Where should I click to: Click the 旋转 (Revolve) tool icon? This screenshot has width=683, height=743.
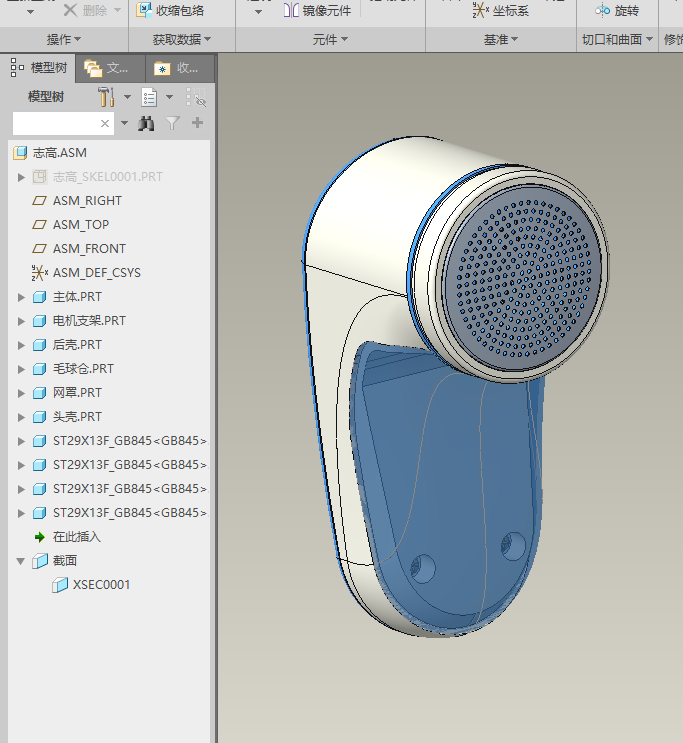click(602, 10)
